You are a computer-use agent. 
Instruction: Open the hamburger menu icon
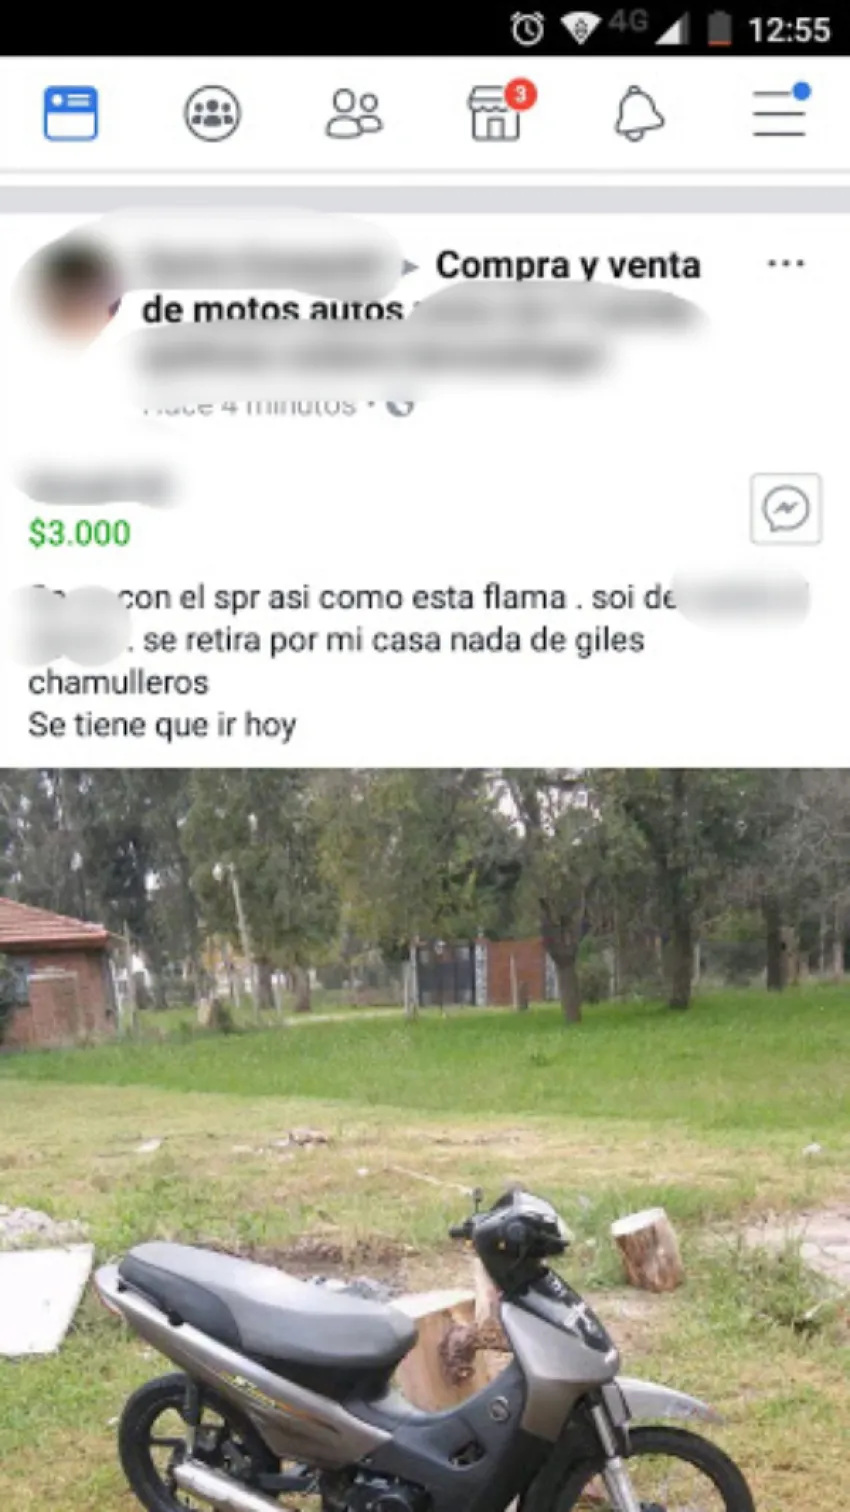pyautogui.click(x=780, y=111)
